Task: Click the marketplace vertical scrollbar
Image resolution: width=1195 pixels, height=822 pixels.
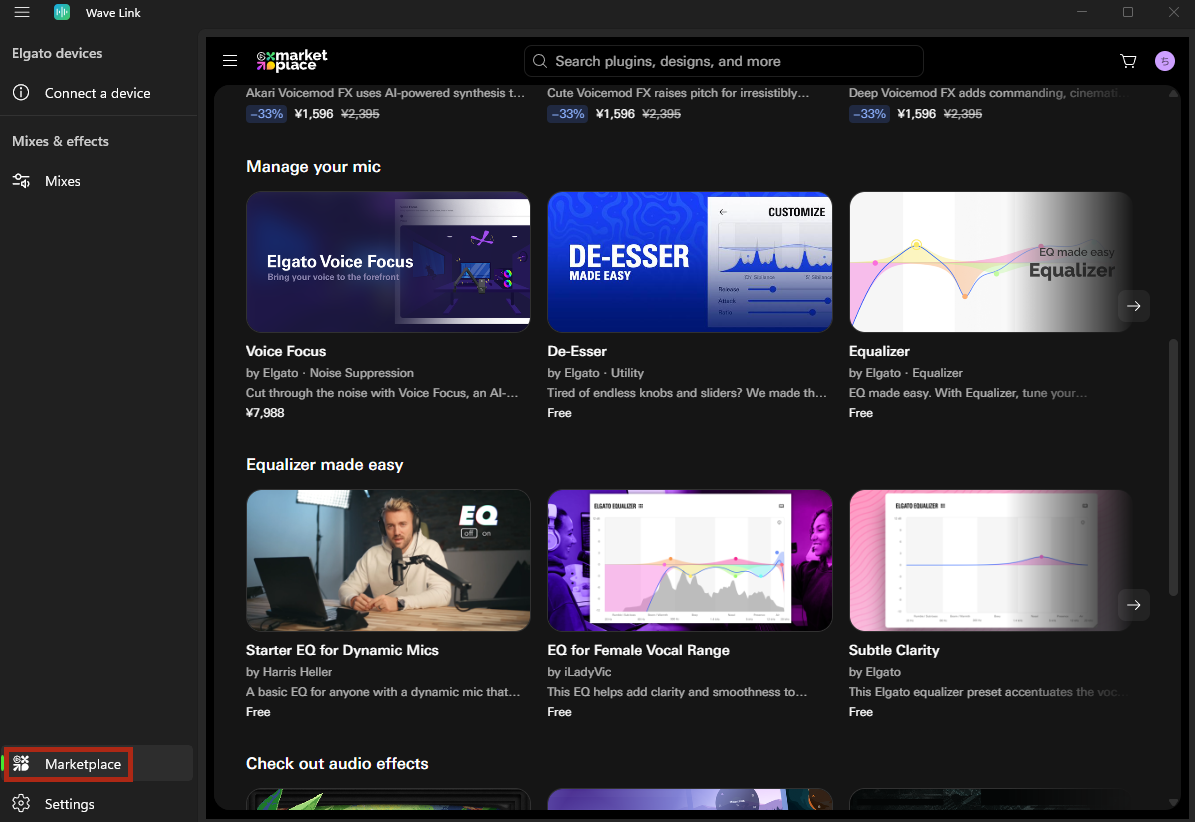Action: click(1174, 467)
